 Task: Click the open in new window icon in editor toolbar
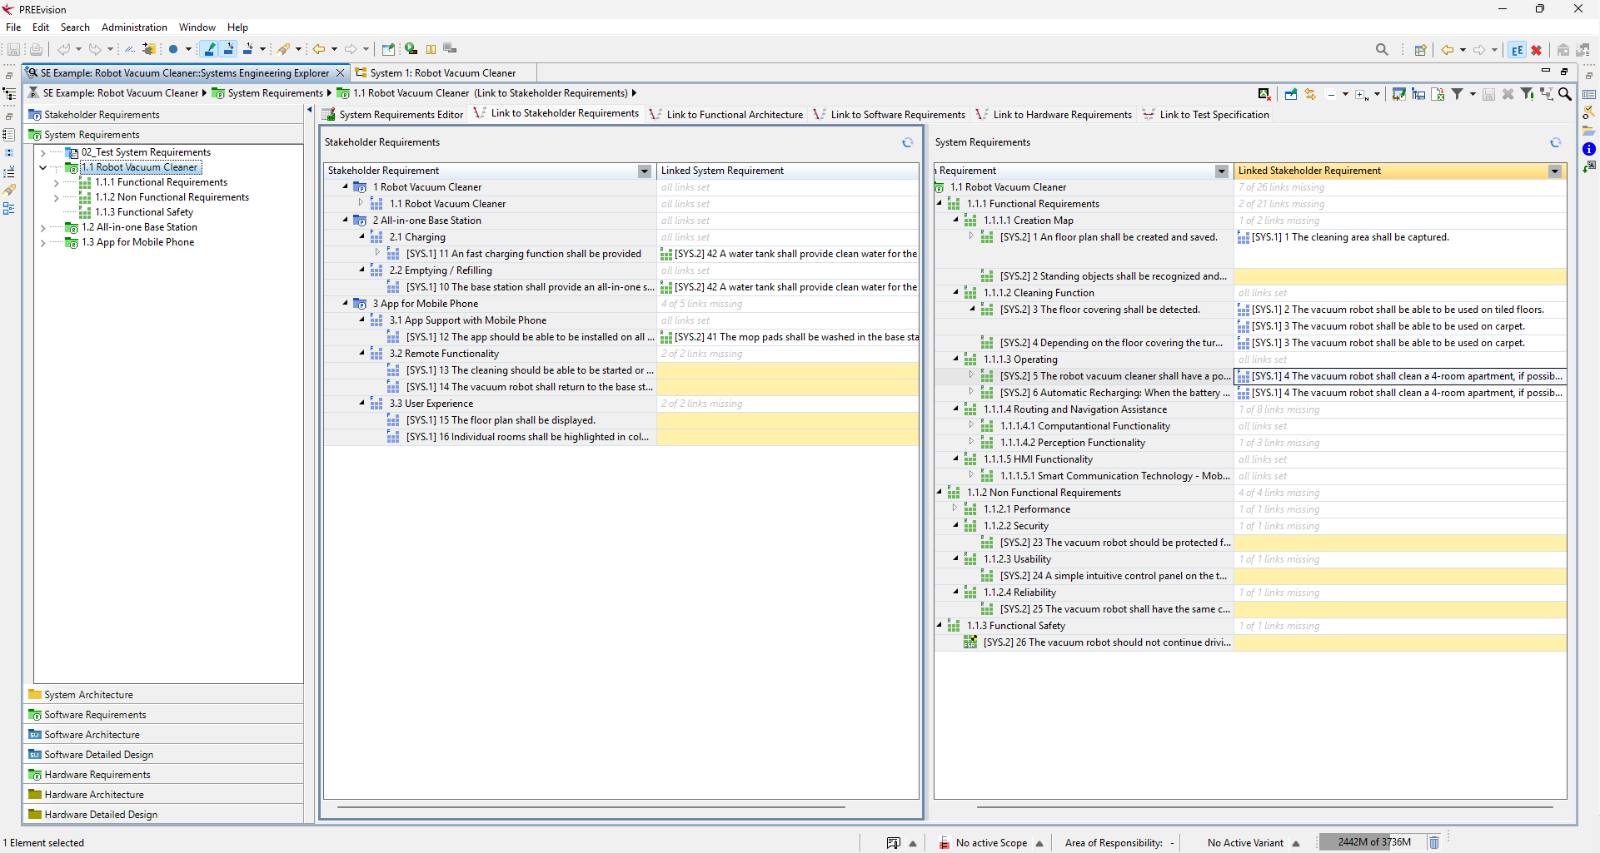1291,94
